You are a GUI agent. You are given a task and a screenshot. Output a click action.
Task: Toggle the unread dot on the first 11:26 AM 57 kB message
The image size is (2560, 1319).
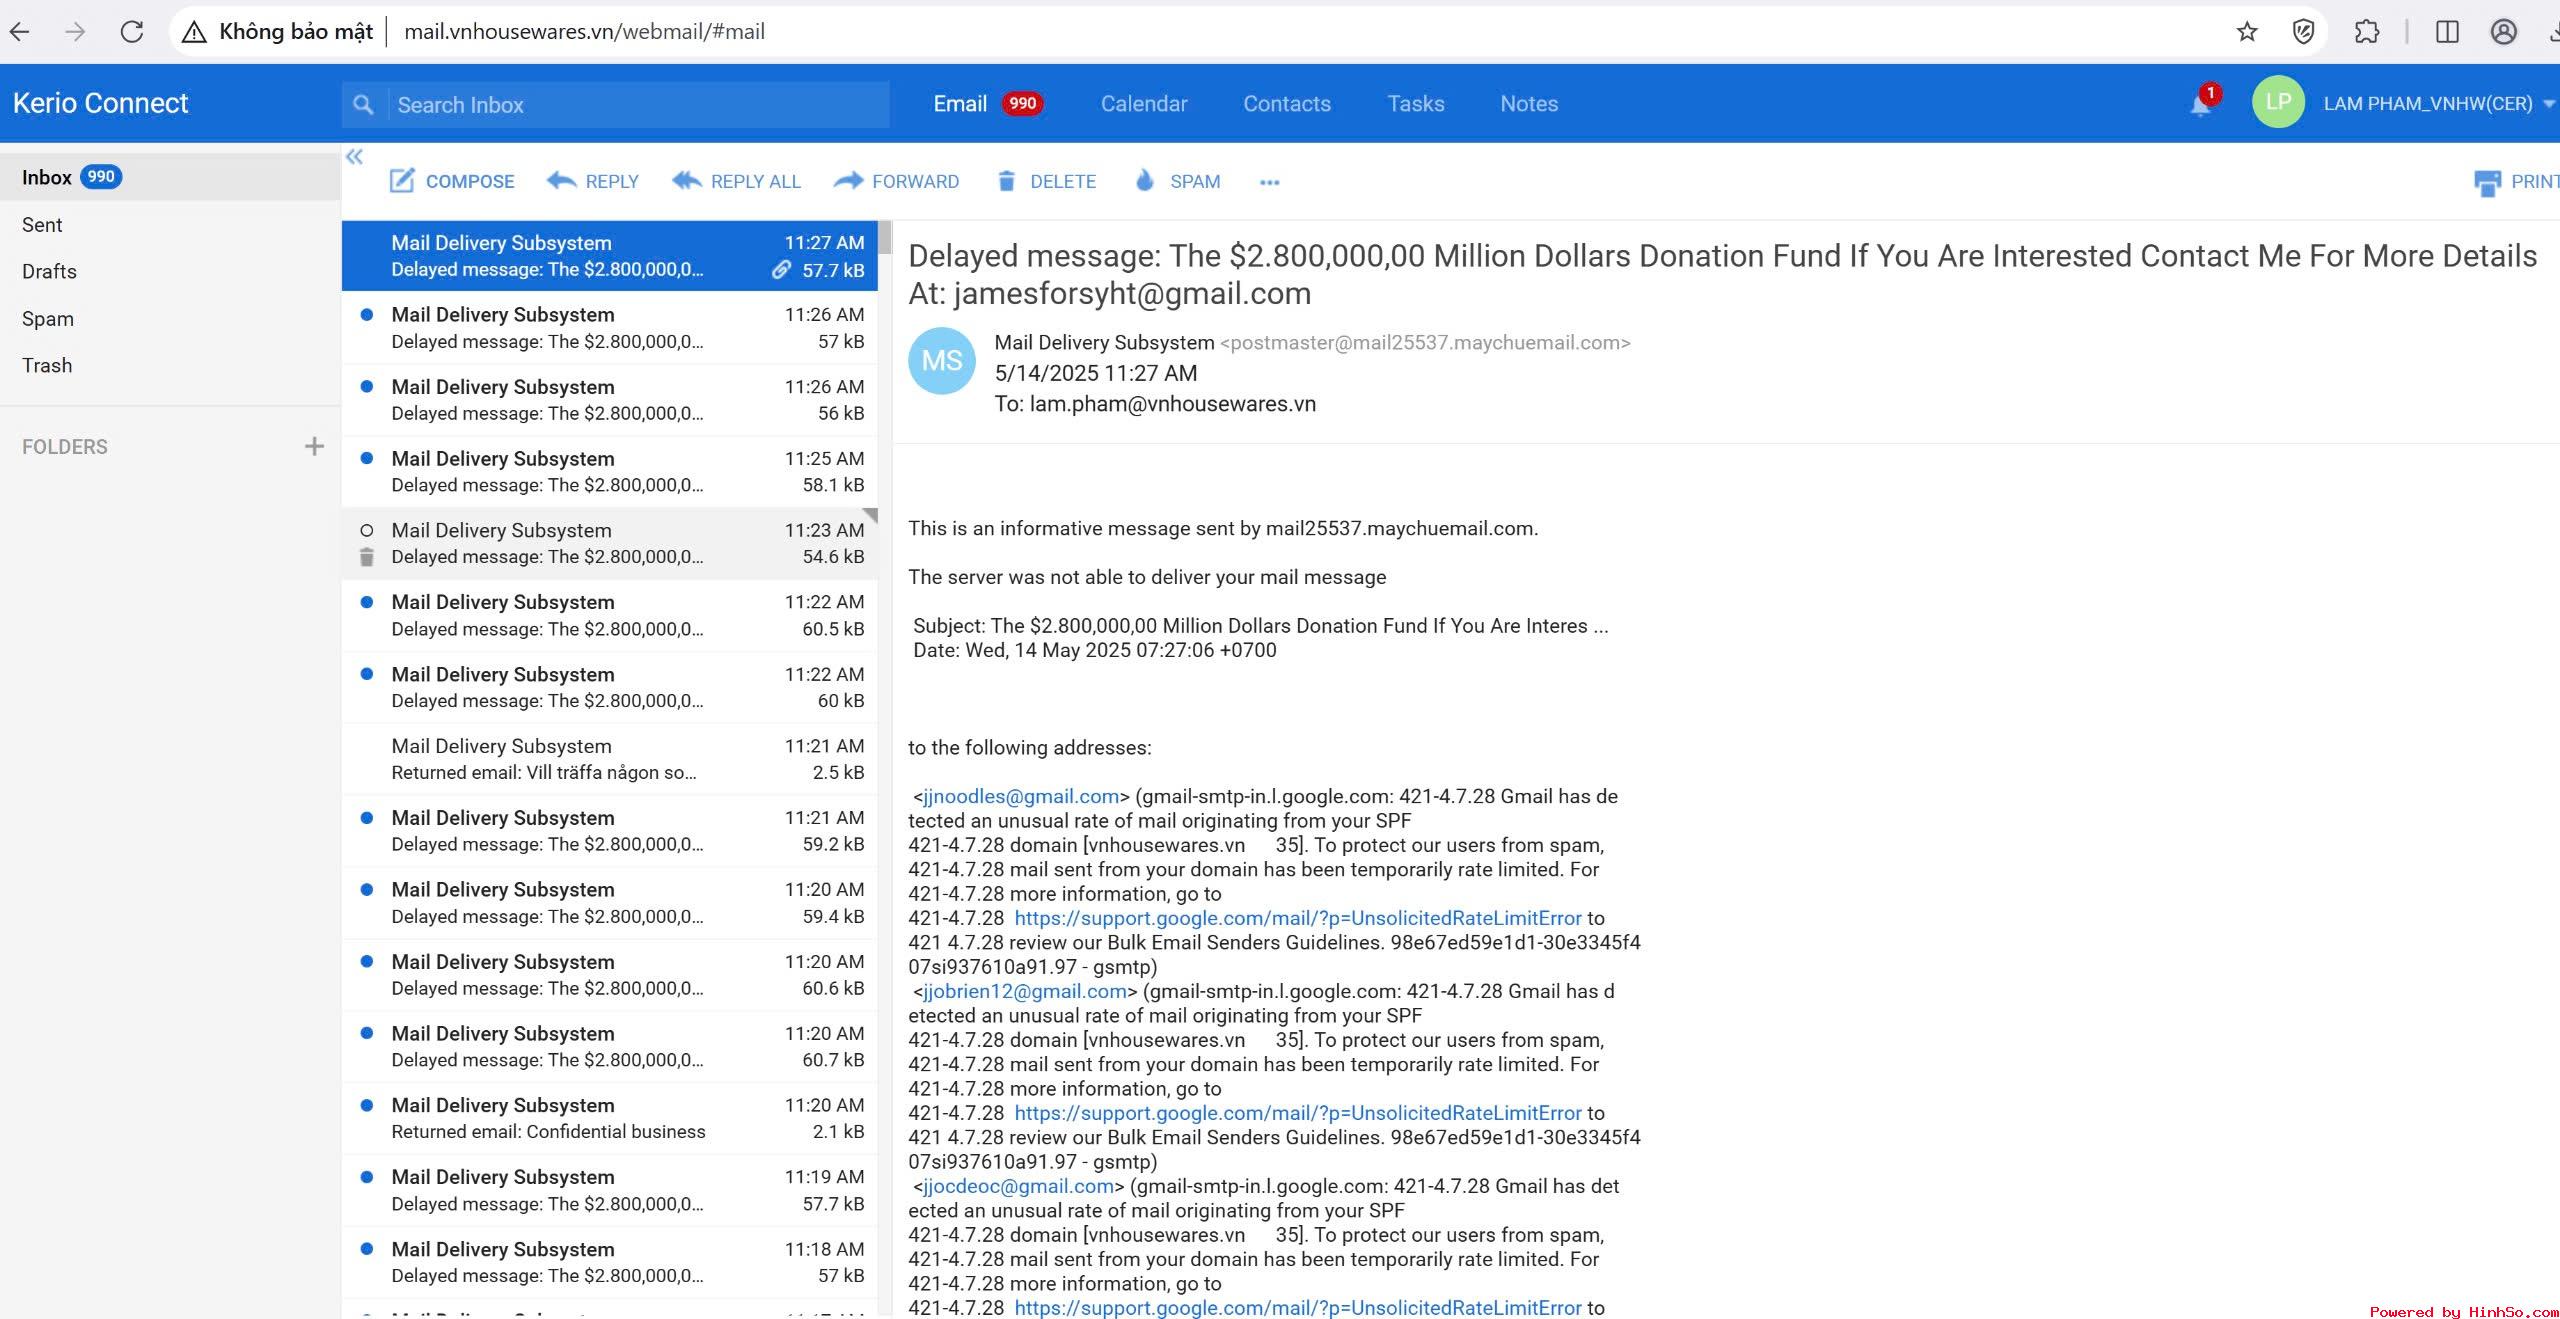[367, 315]
